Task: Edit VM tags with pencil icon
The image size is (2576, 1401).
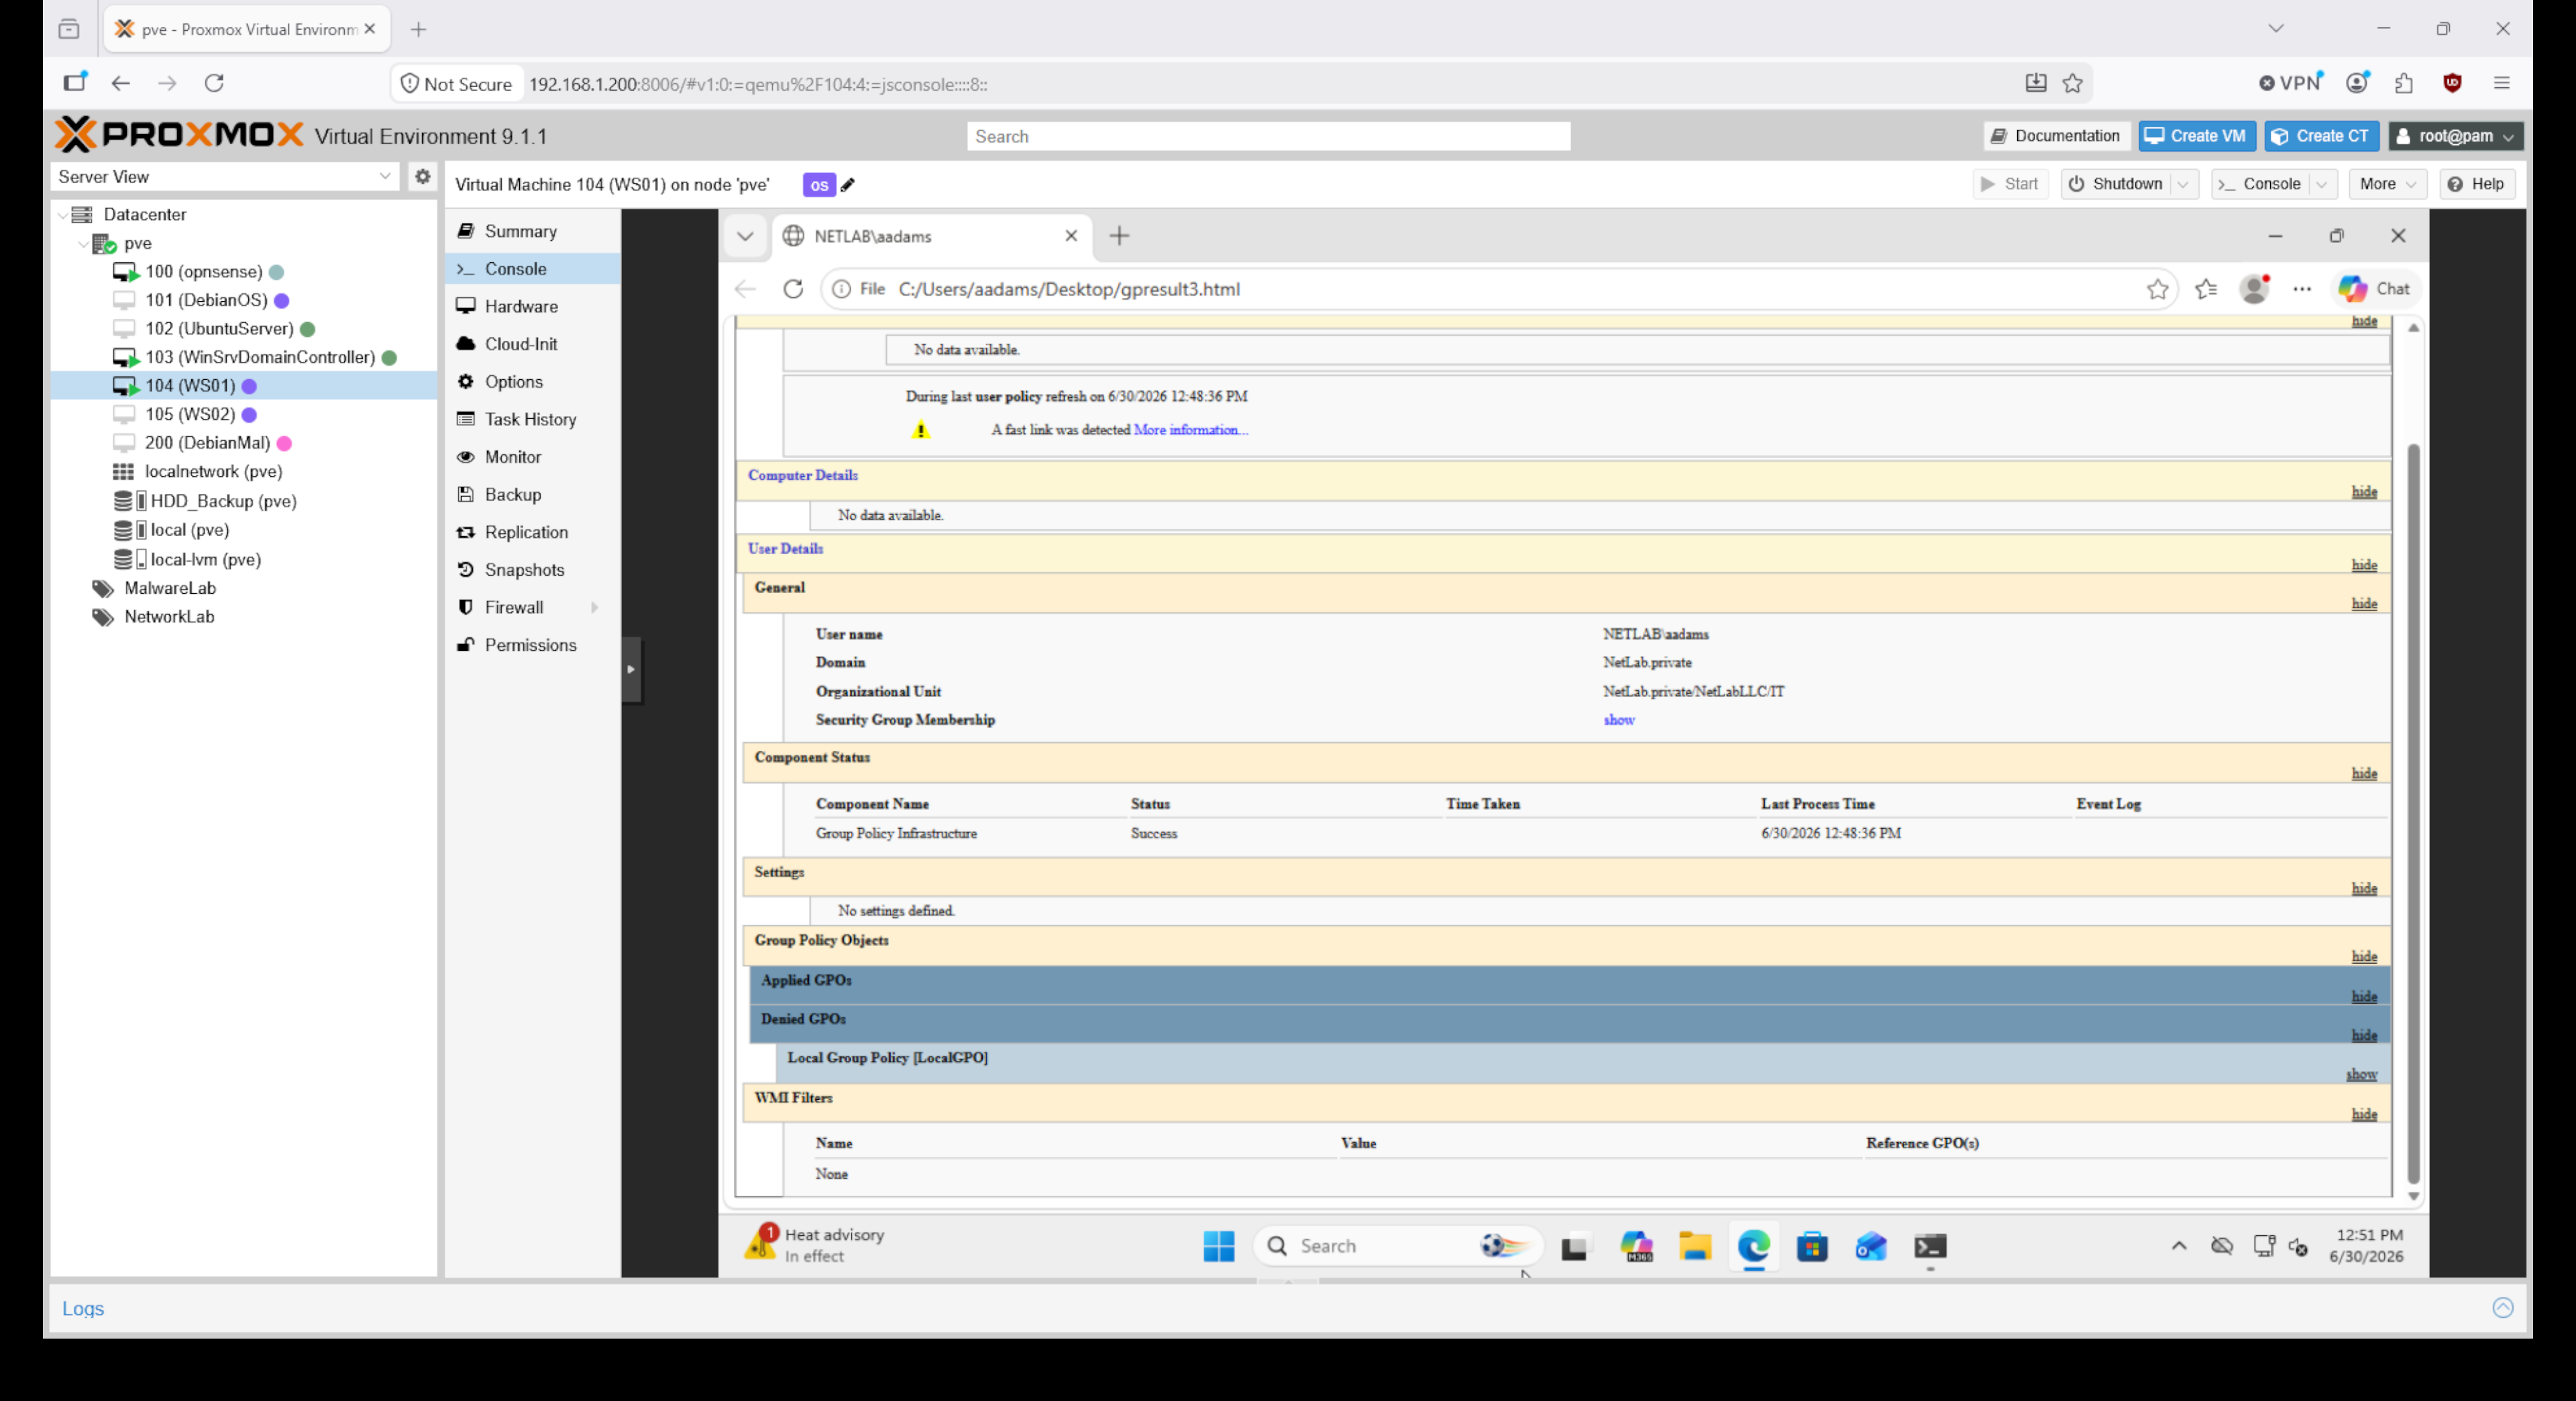Action: click(848, 185)
